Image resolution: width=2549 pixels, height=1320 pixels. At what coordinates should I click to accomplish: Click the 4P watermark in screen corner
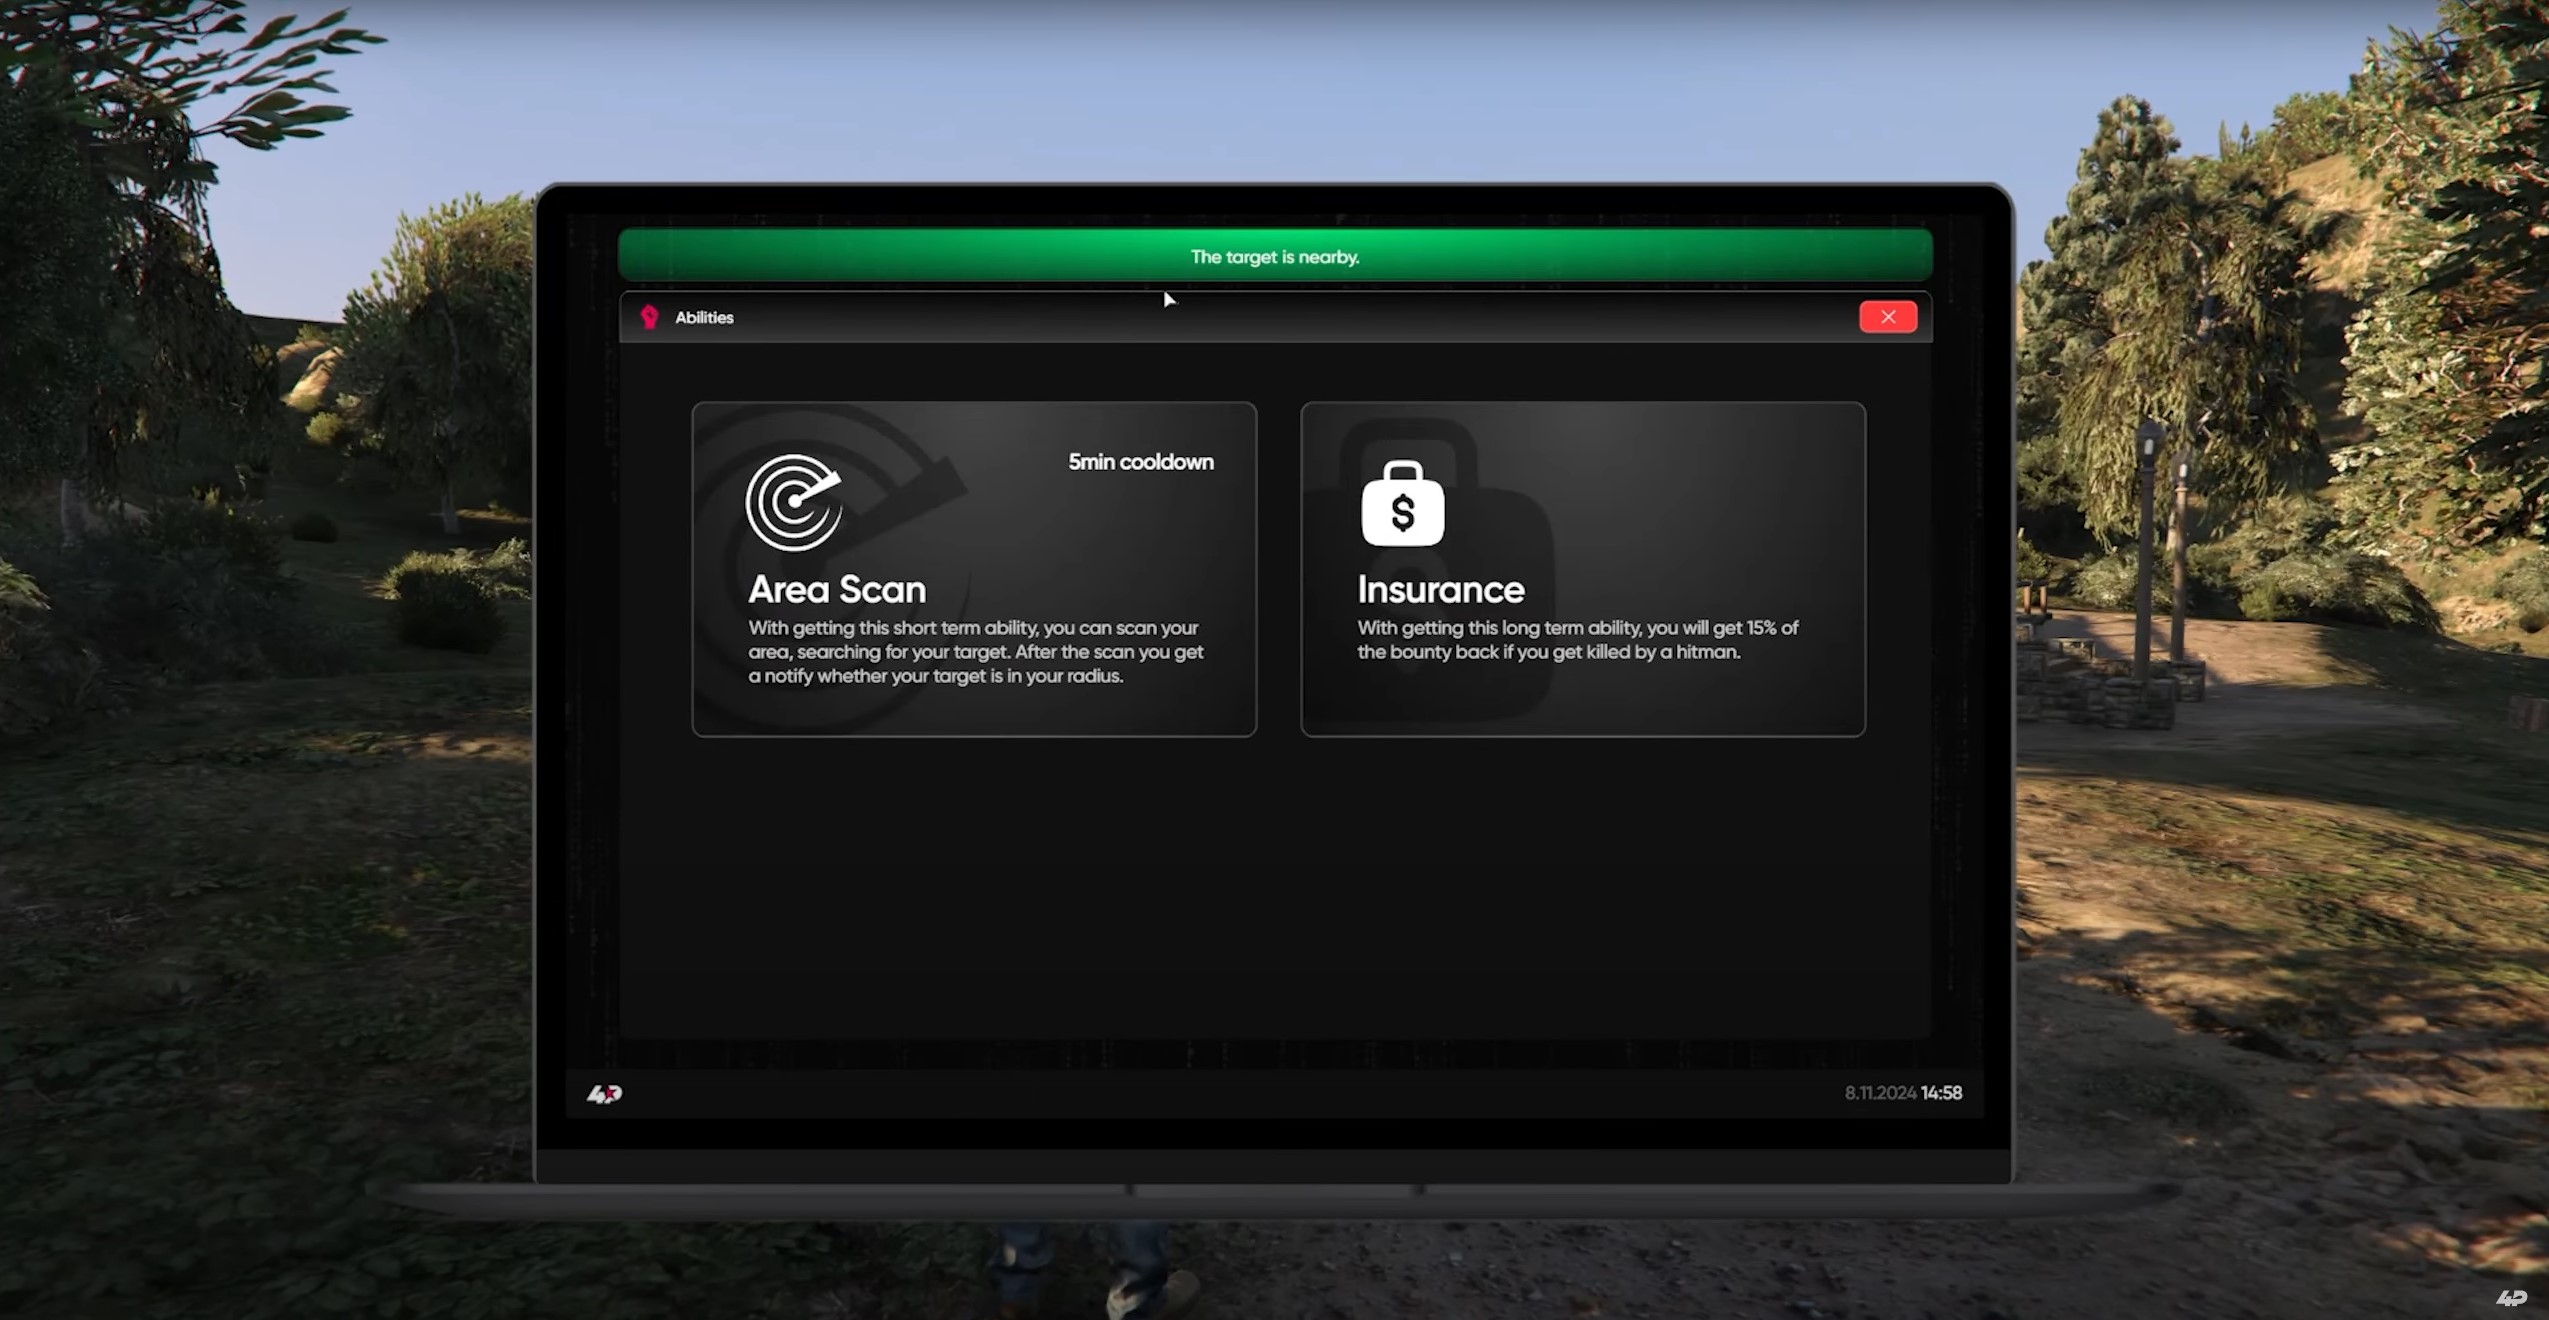[2510, 1297]
